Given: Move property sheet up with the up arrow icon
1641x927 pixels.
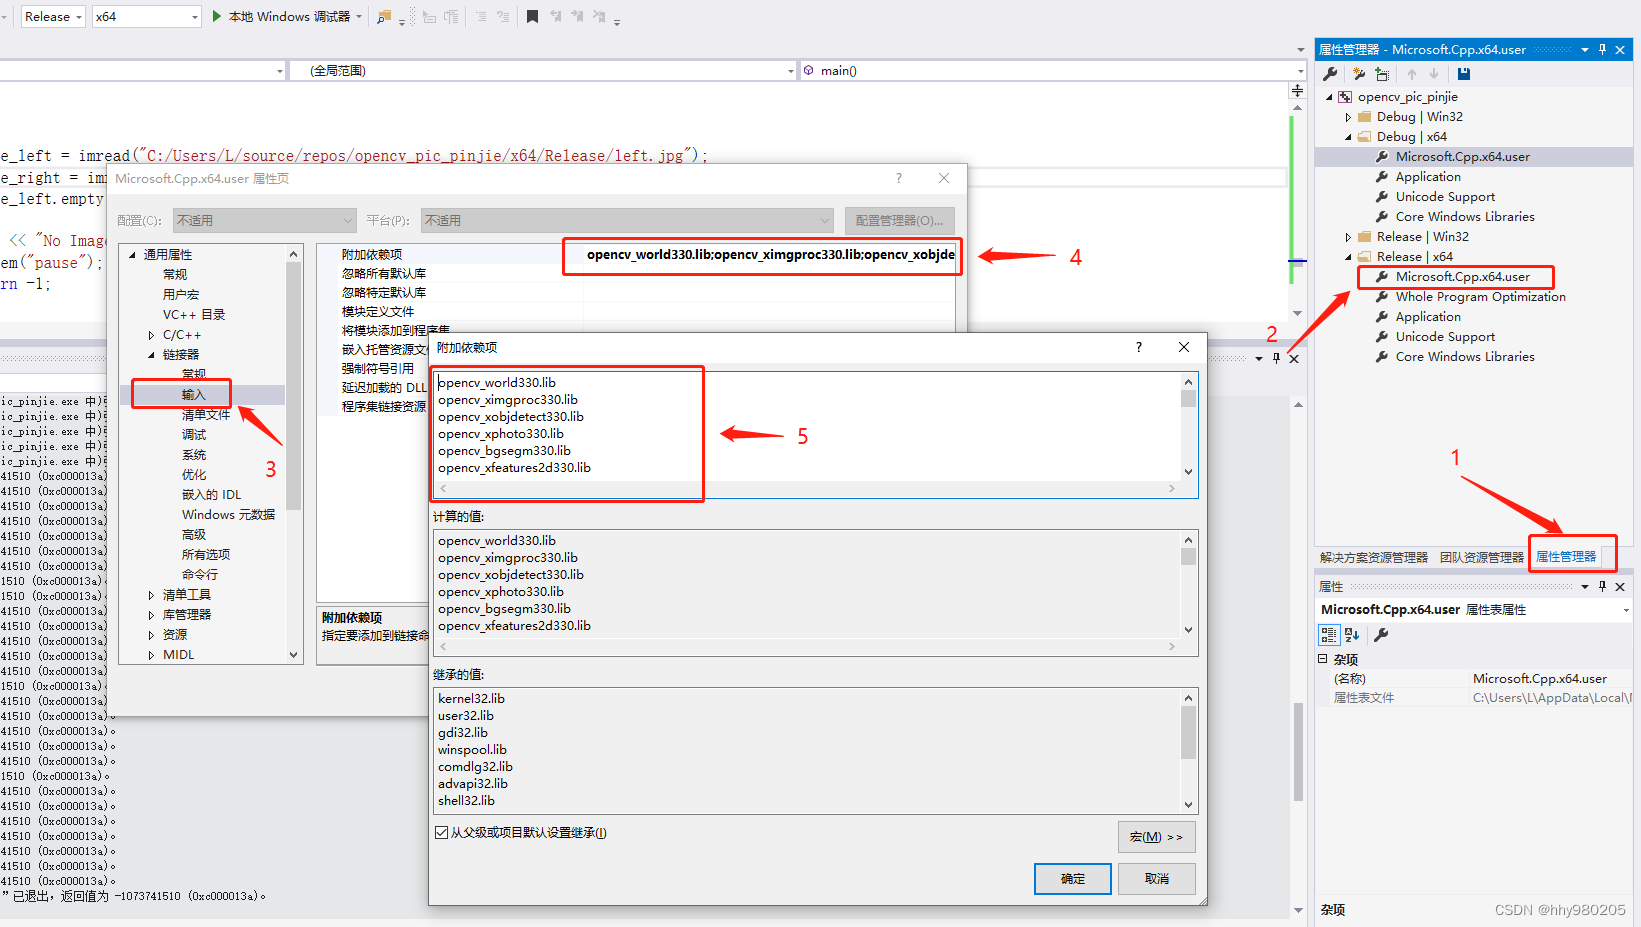Looking at the screenshot, I should (1412, 74).
